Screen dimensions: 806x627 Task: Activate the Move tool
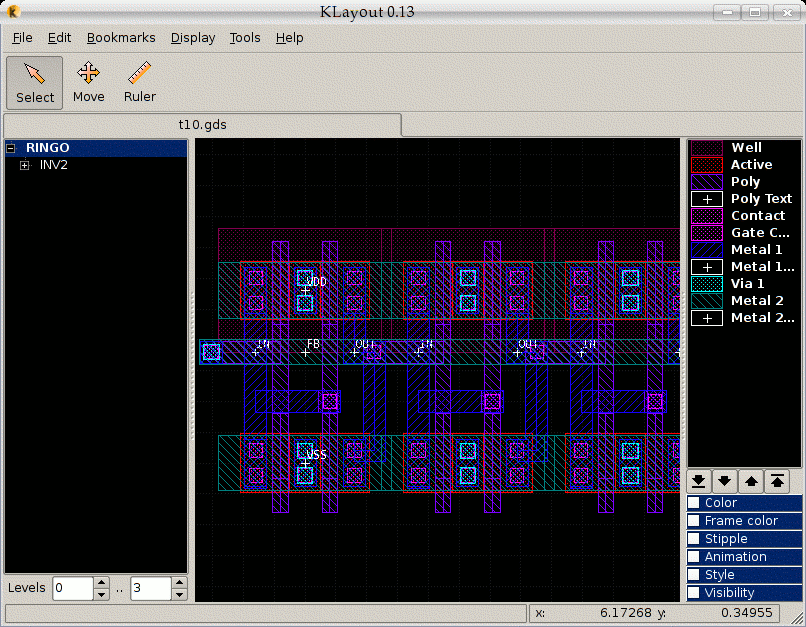pos(88,82)
